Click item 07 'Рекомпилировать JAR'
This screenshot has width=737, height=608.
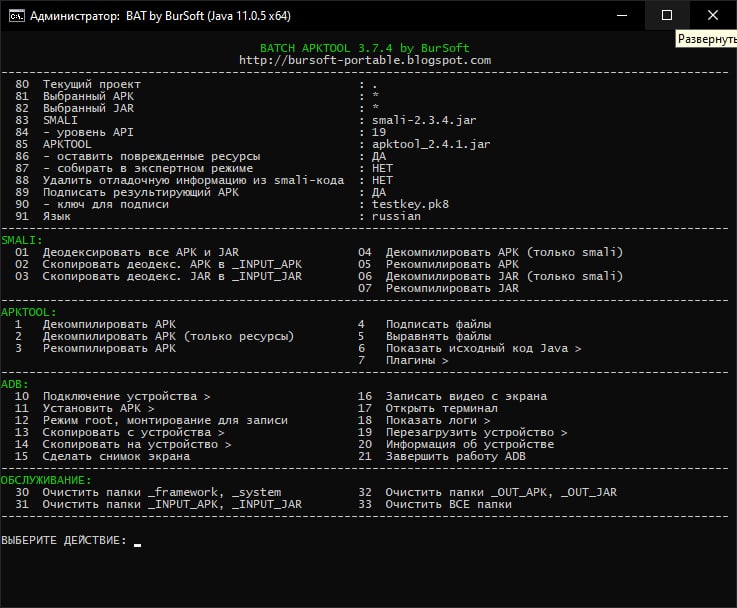click(x=438, y=288)
